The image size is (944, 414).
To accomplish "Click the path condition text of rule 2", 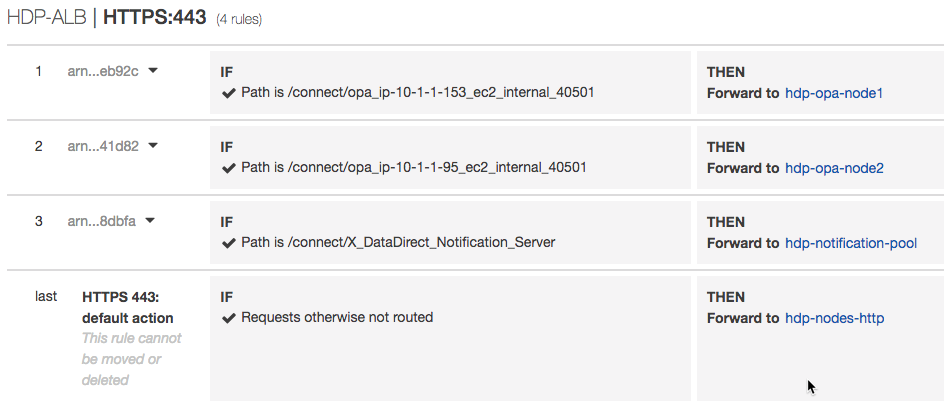I will click(414, 167).
